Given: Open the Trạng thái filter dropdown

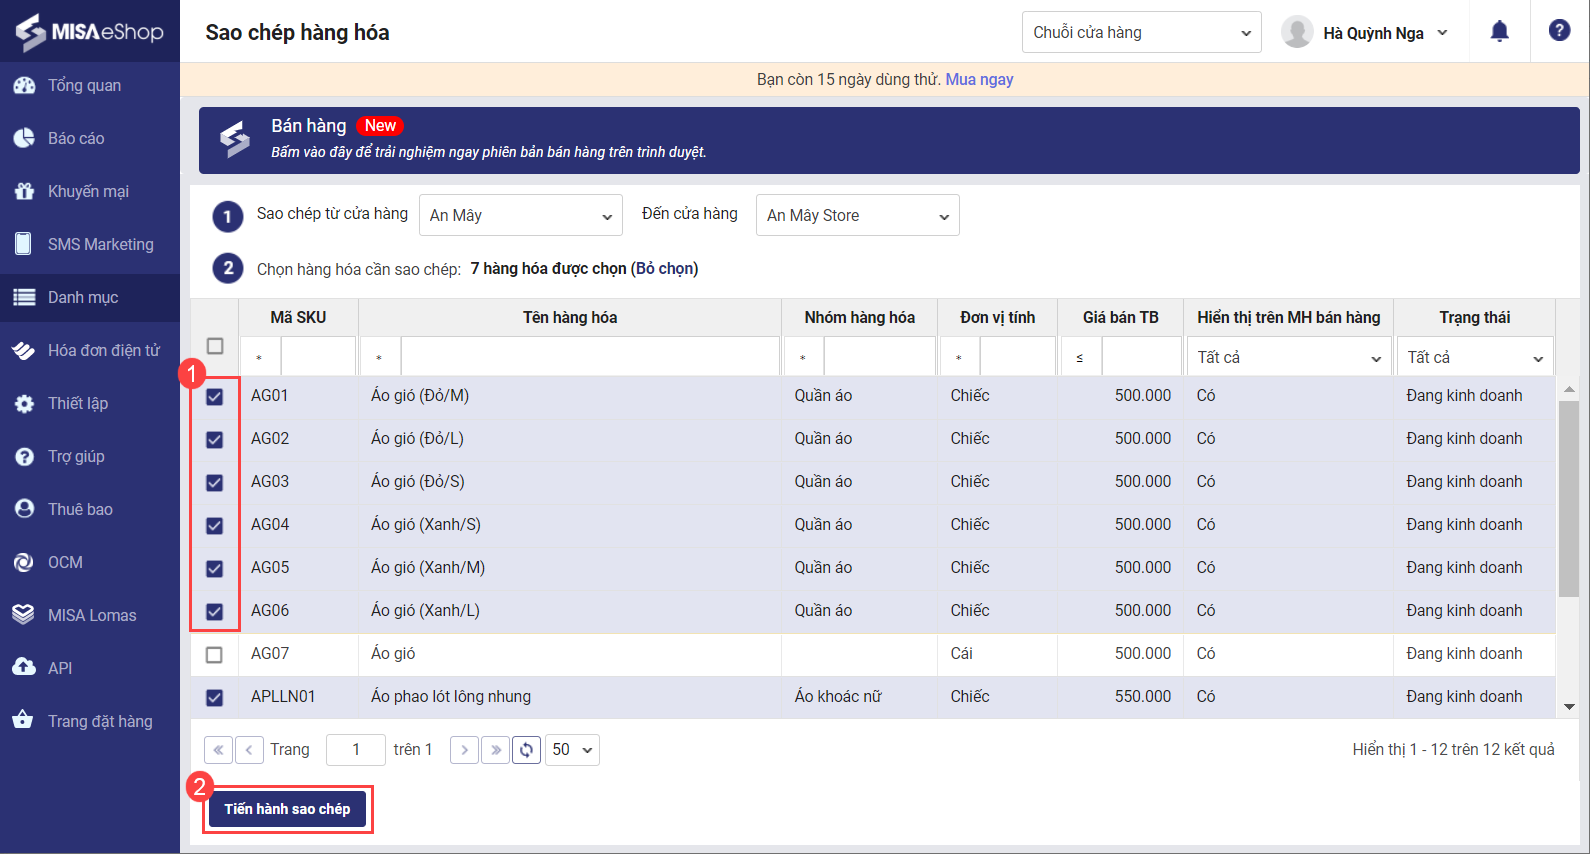Looking at the screenshot, I should (1474, 358).
